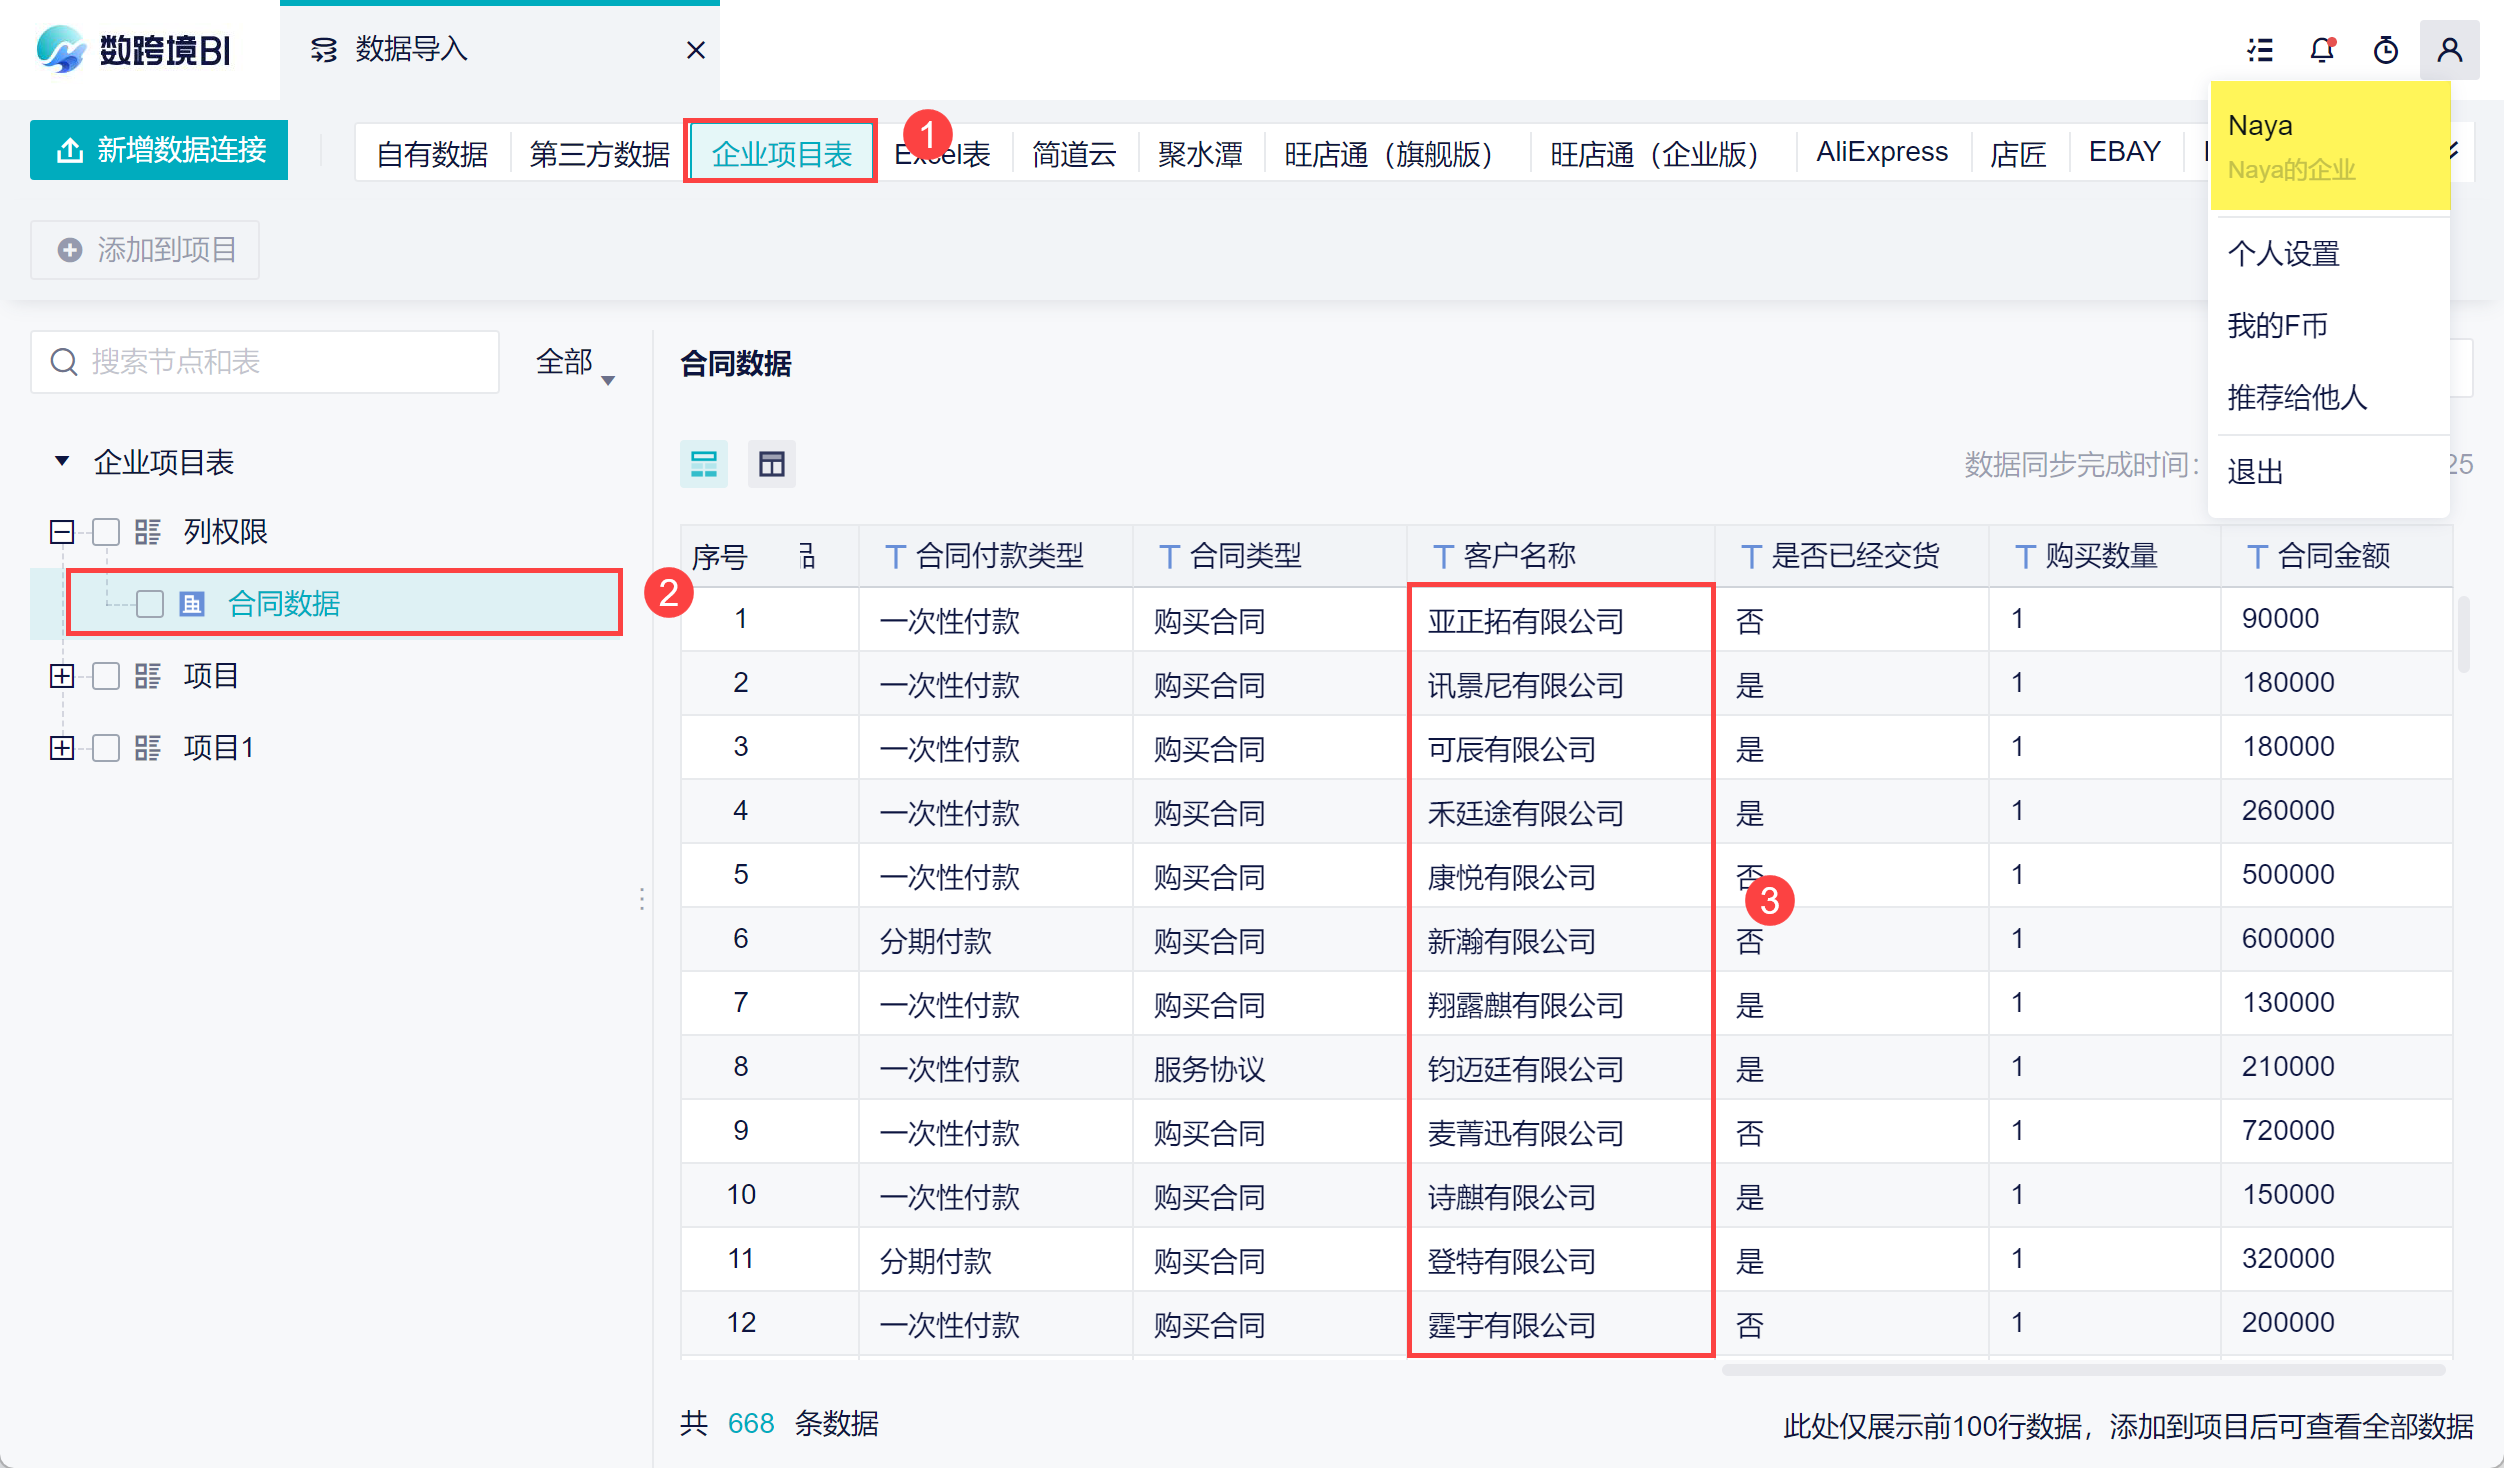This screenshot has width=2504, height=1468.
Task: Expand the 项目1 tree node
Action: point(62,748)
